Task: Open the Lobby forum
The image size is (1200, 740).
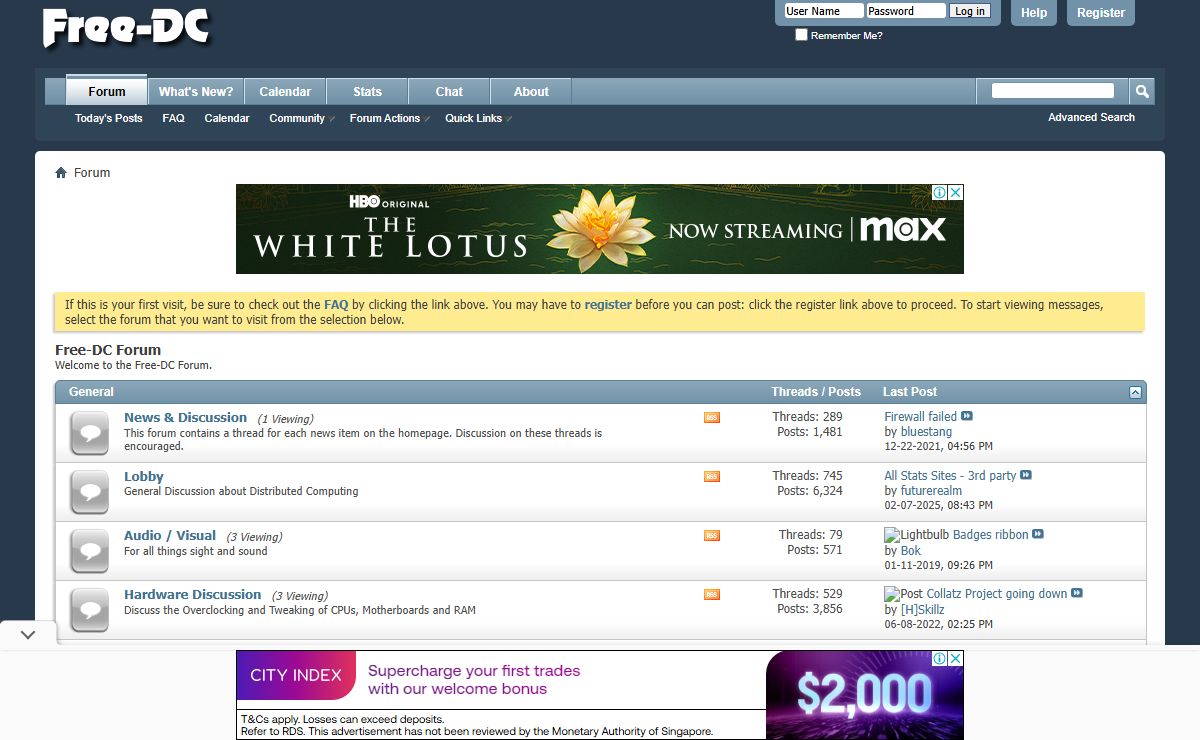Action: [144, 477]
